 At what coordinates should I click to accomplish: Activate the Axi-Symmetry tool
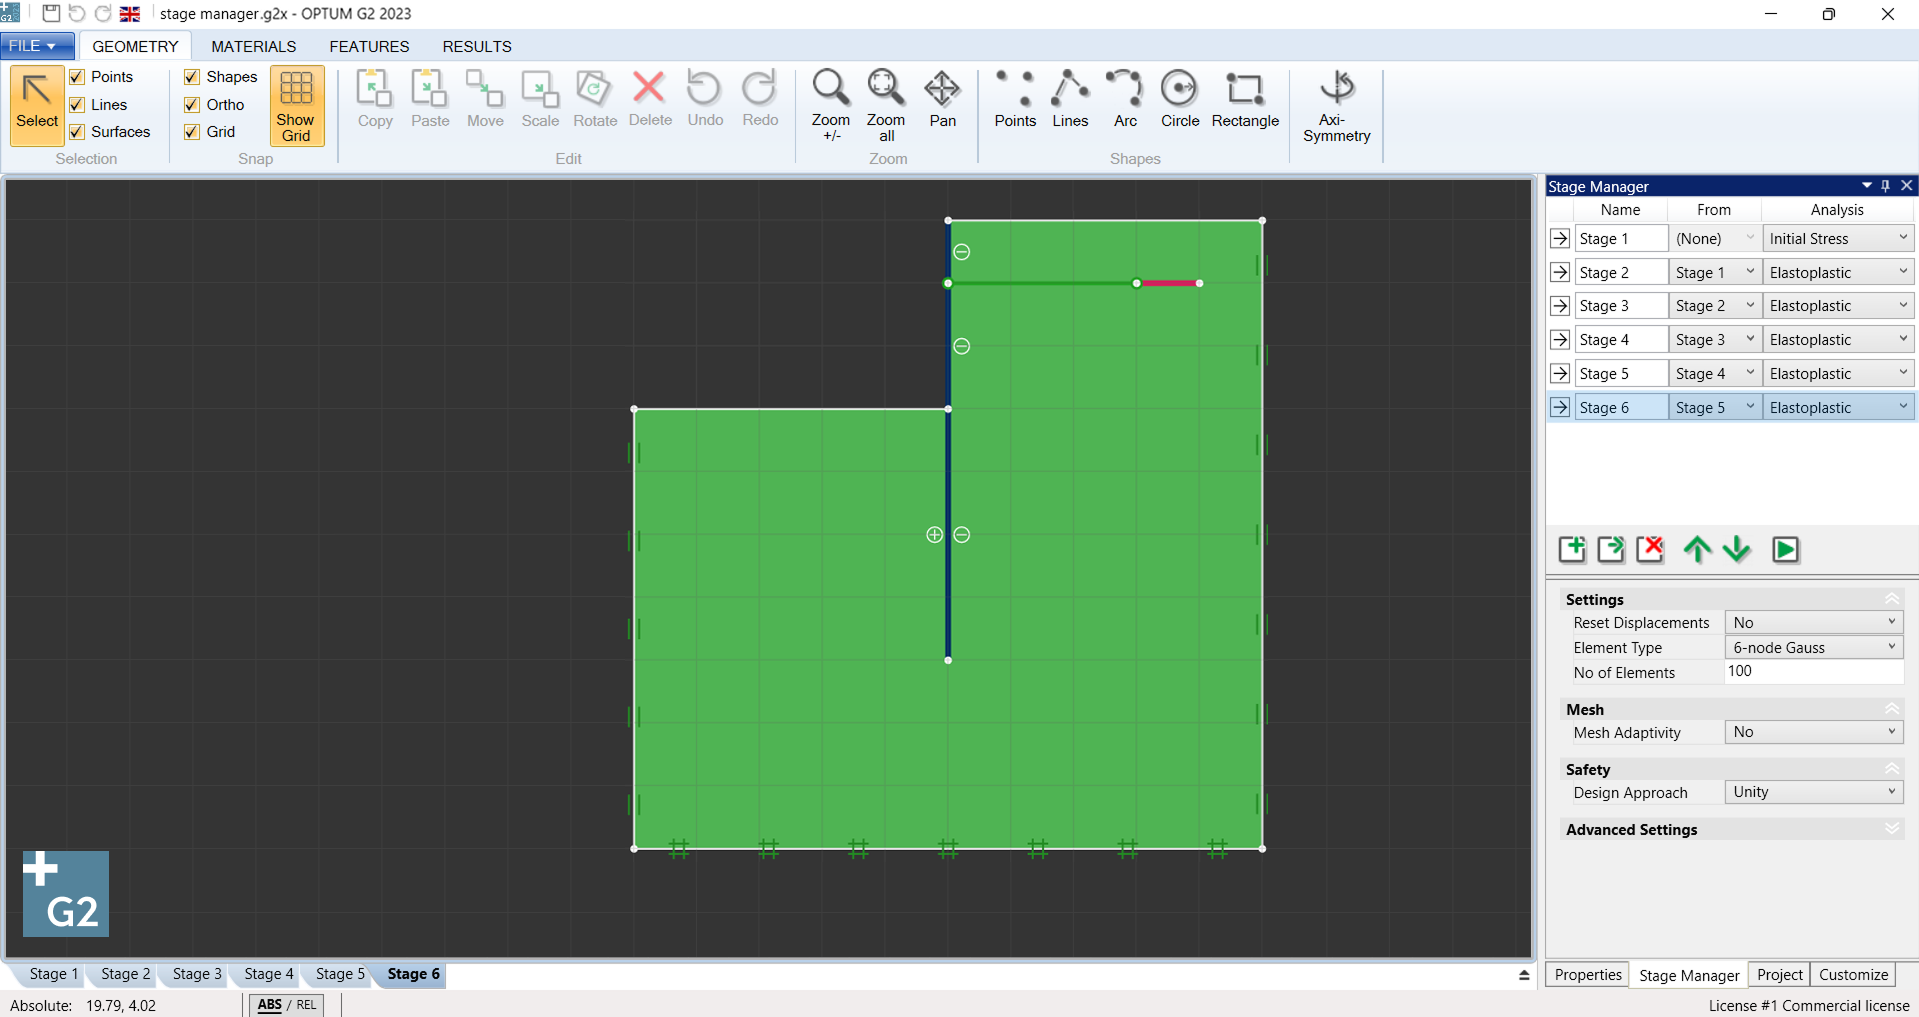pyautogui.click(x=1336, y=106)
